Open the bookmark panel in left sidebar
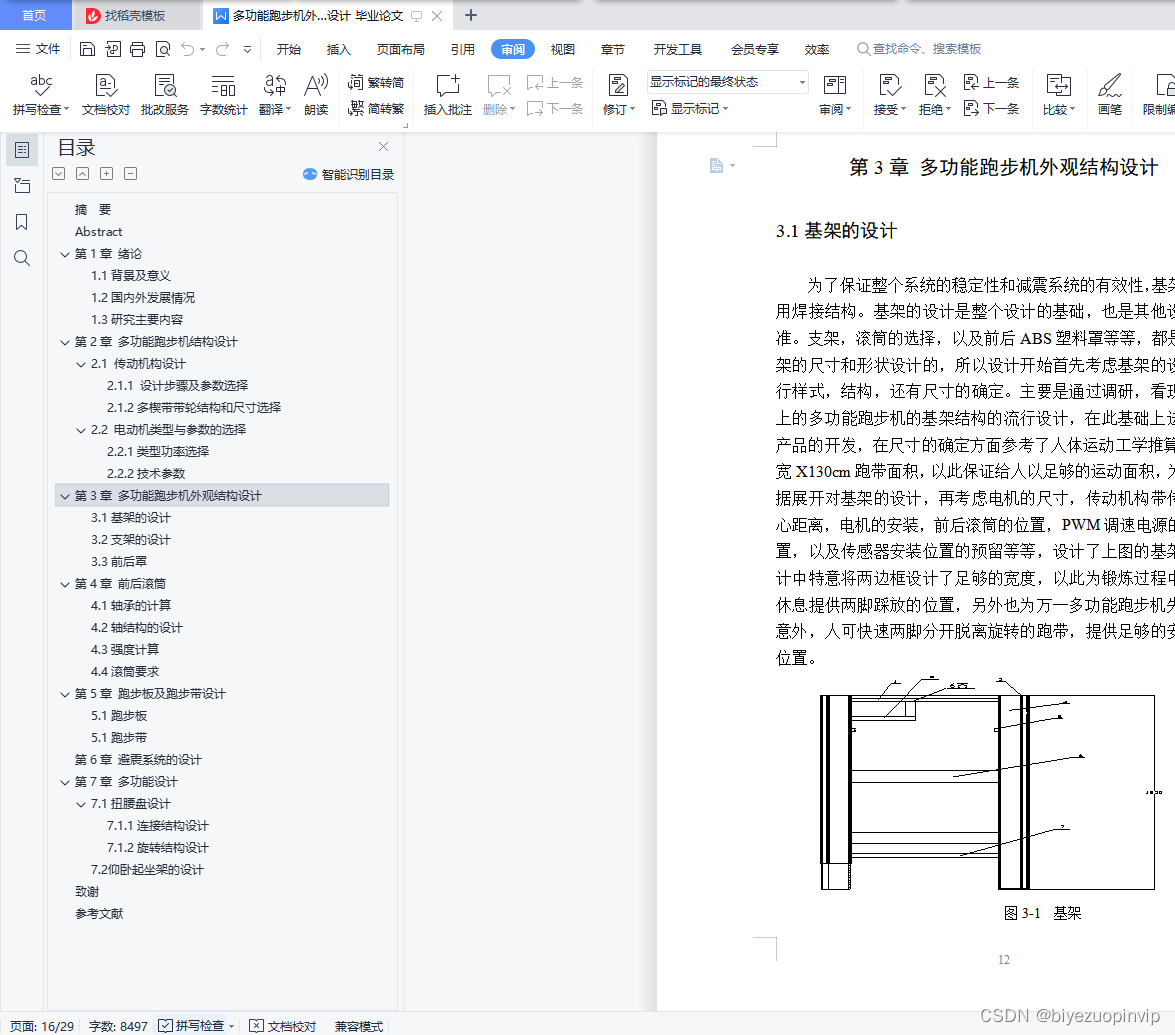Viewport: 1175px width, 1035px height. click(22, 222)
